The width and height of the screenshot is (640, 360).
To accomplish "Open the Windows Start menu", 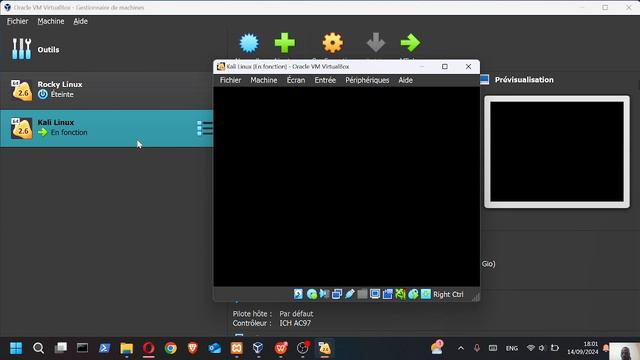I will tap(16, 348).
